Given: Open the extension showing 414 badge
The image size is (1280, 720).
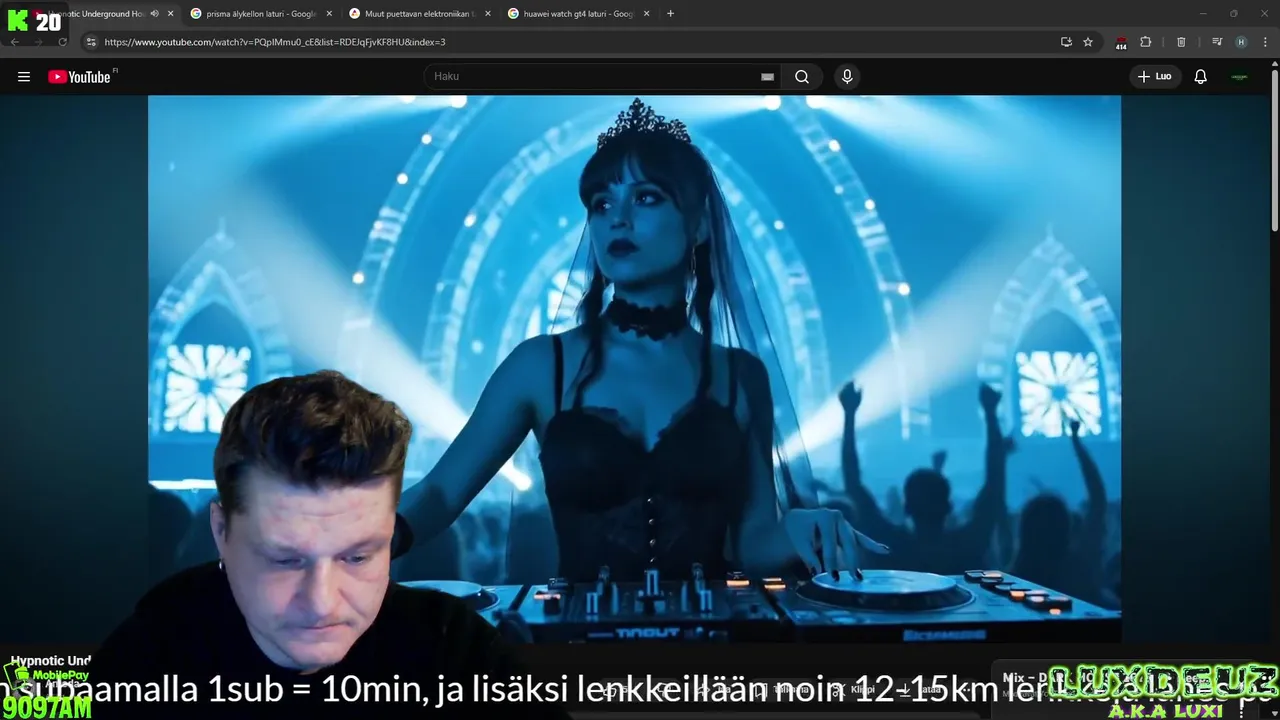Looking at the screenshot, I should coord(1121,42).
